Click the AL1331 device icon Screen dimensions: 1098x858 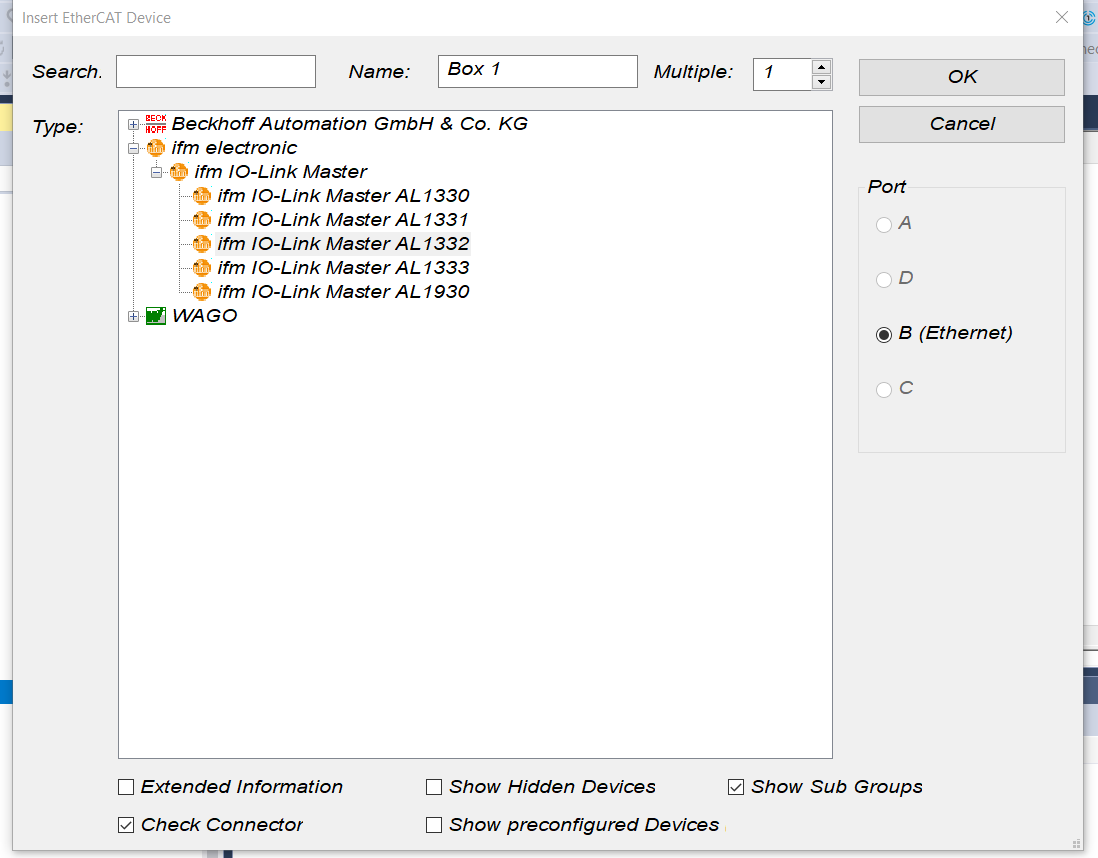pos(202,220)
